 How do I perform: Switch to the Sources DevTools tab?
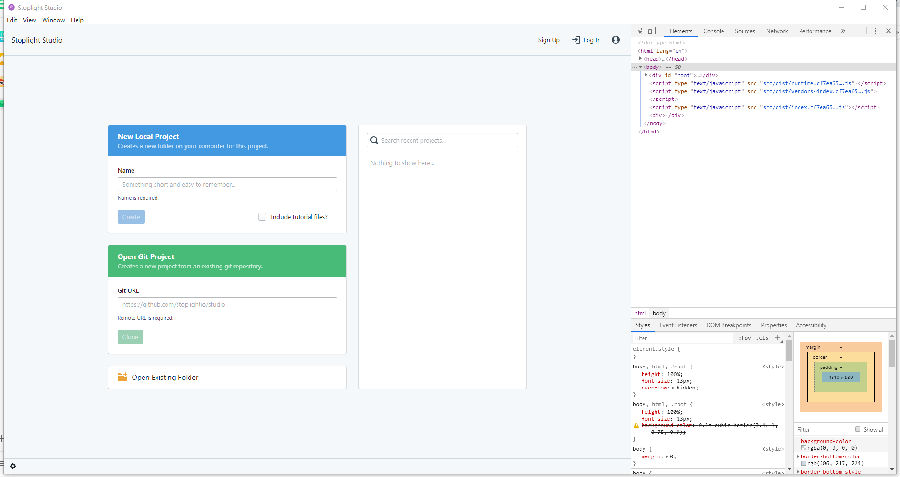click(745, 30)
